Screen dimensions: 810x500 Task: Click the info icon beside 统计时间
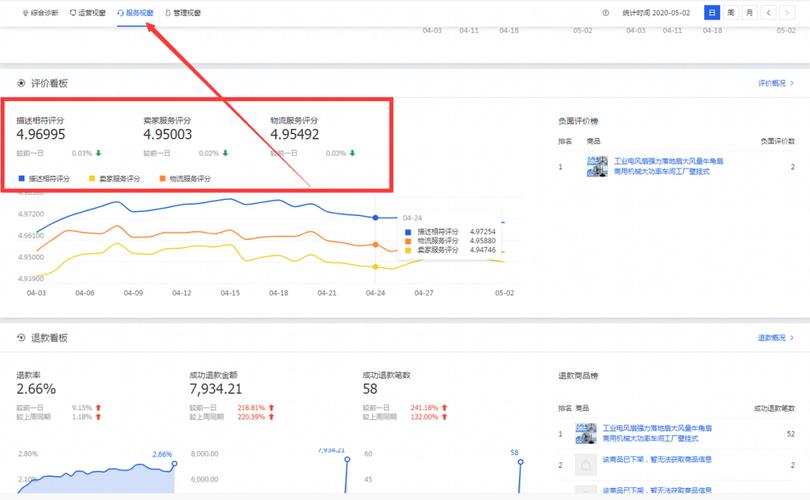click(x=605, y=13)
